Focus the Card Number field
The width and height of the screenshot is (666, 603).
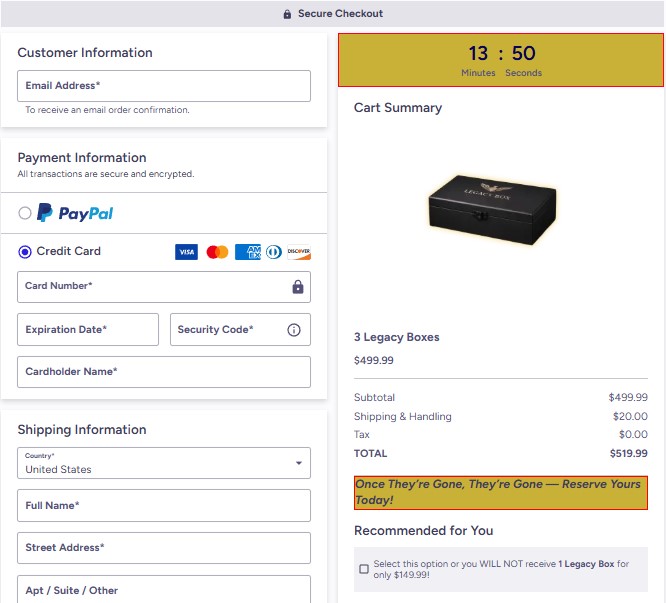point(164,287)
